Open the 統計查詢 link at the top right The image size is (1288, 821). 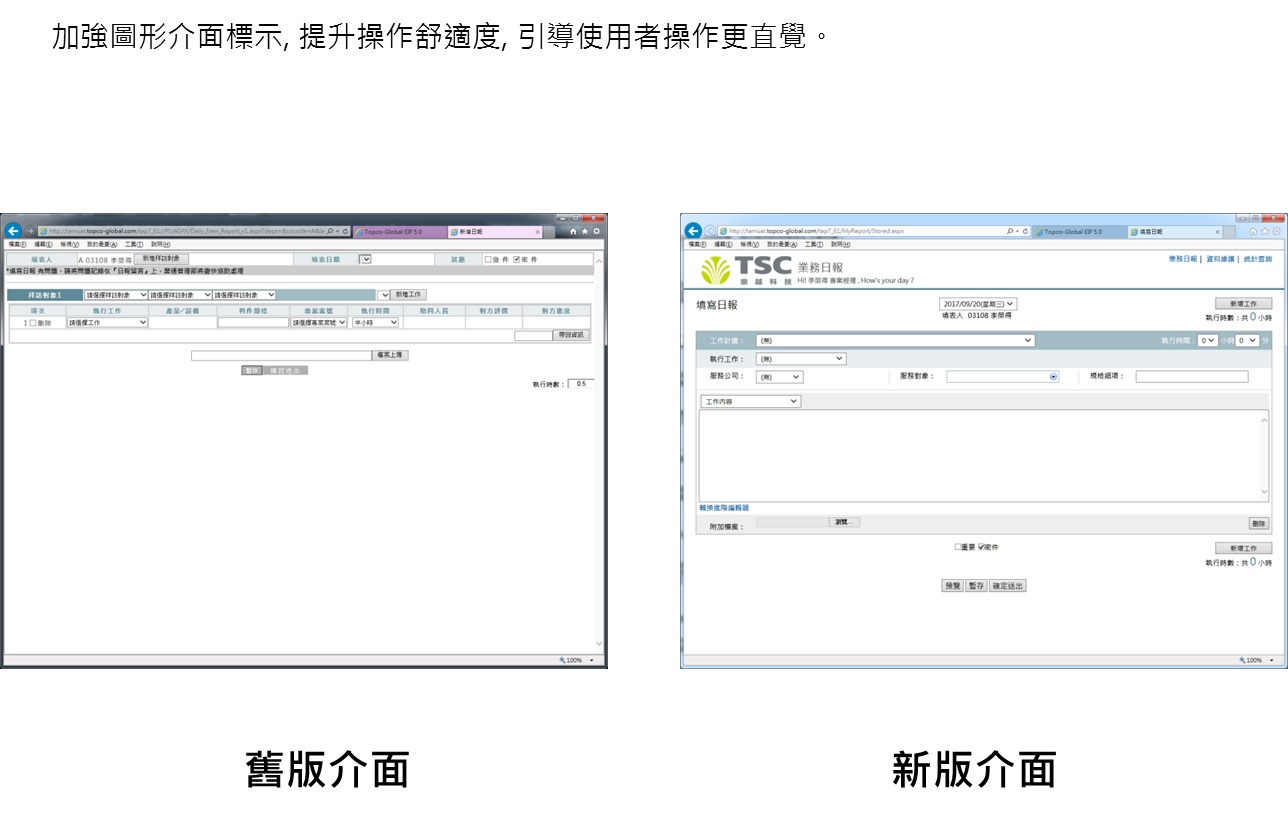click(1258, 259)
